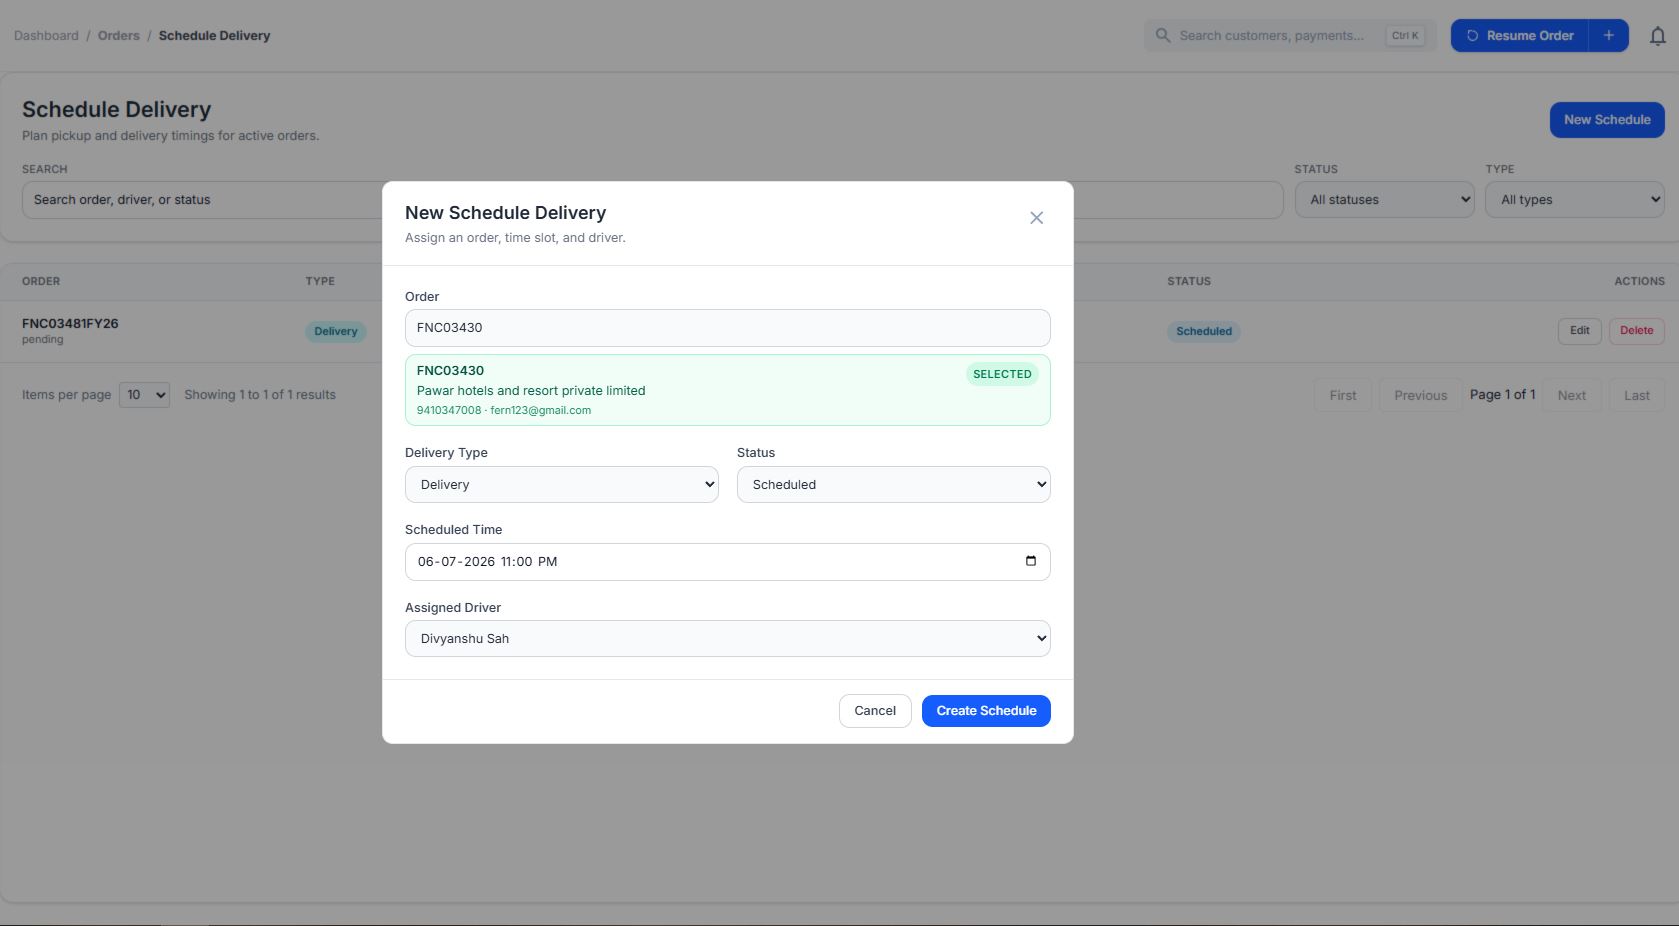Image resolution: width=1679 pixels, height=926 pixels.
Task: Click the Delivery type badge in the table
Action: (x=336, y=332)
